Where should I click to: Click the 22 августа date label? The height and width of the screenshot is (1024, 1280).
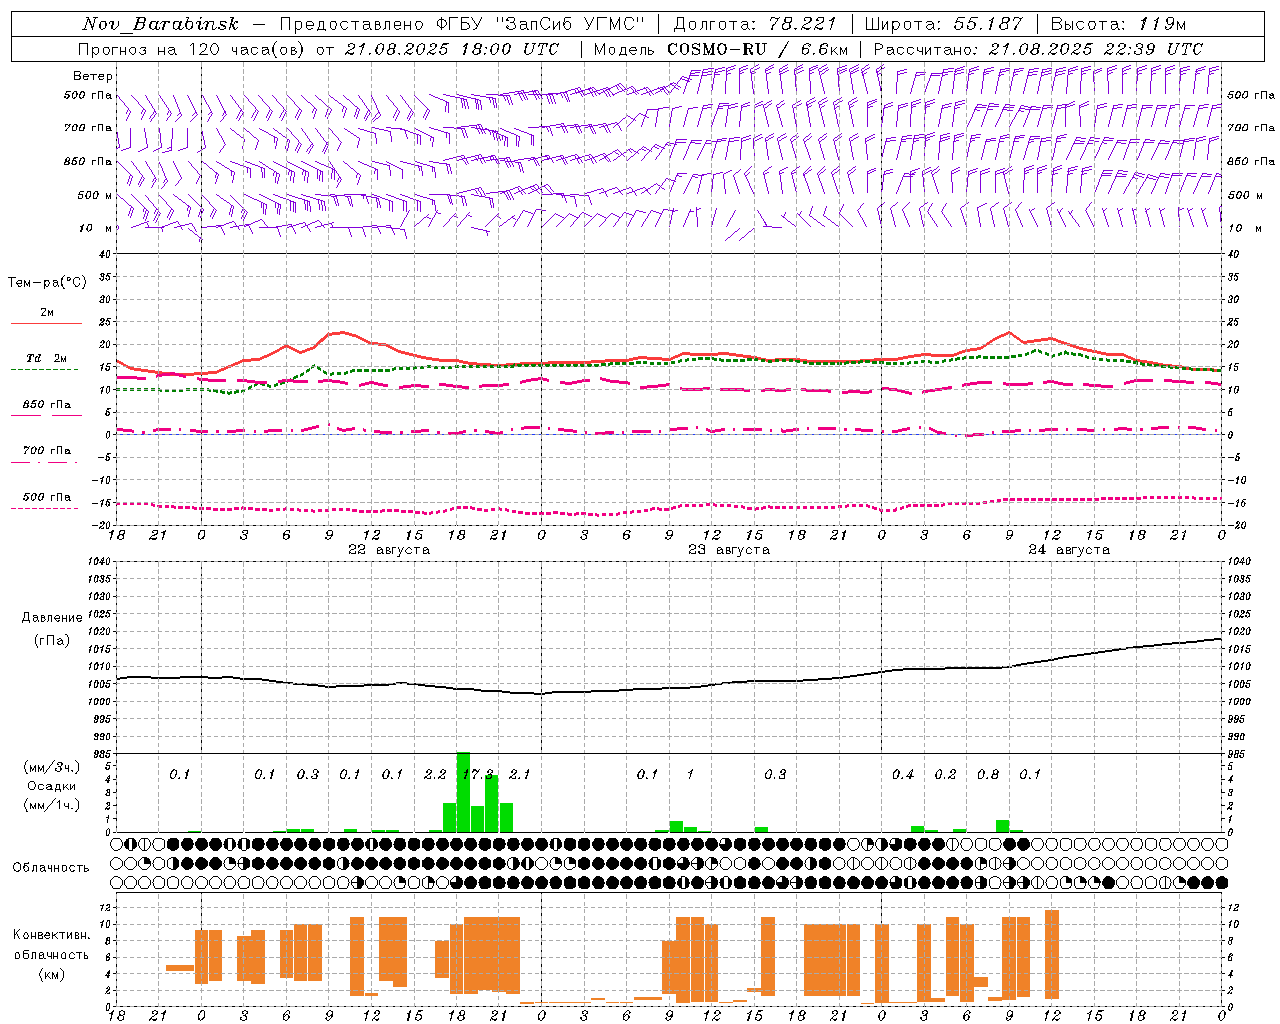[x=389, y=550]
